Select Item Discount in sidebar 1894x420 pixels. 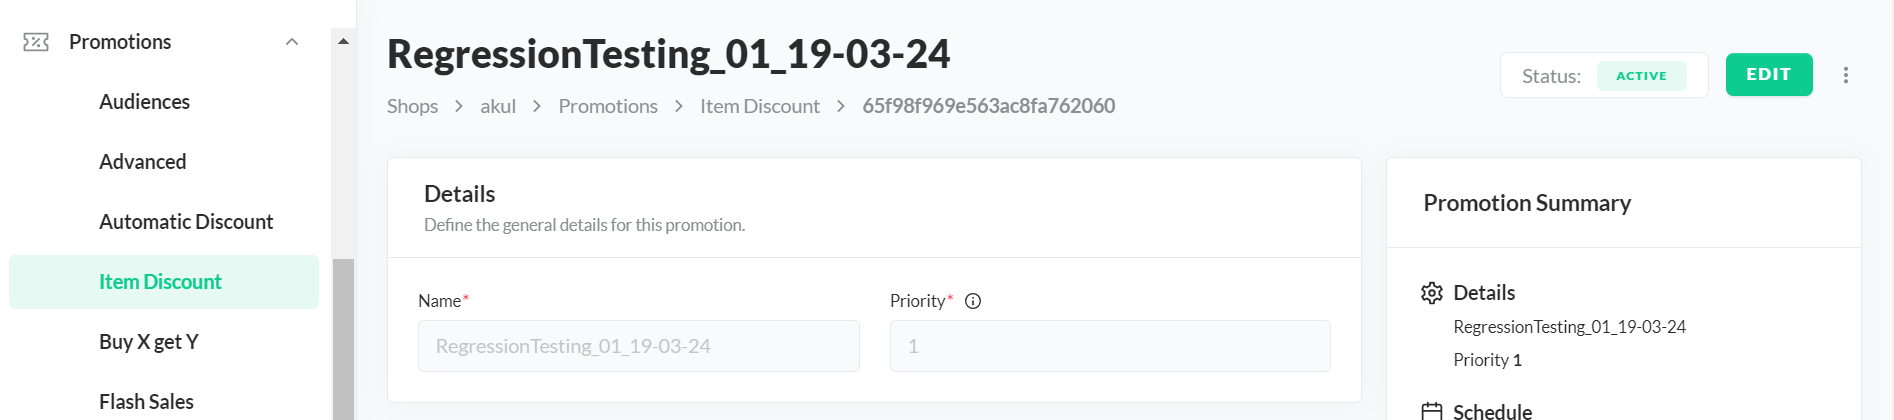coord(160,282)
